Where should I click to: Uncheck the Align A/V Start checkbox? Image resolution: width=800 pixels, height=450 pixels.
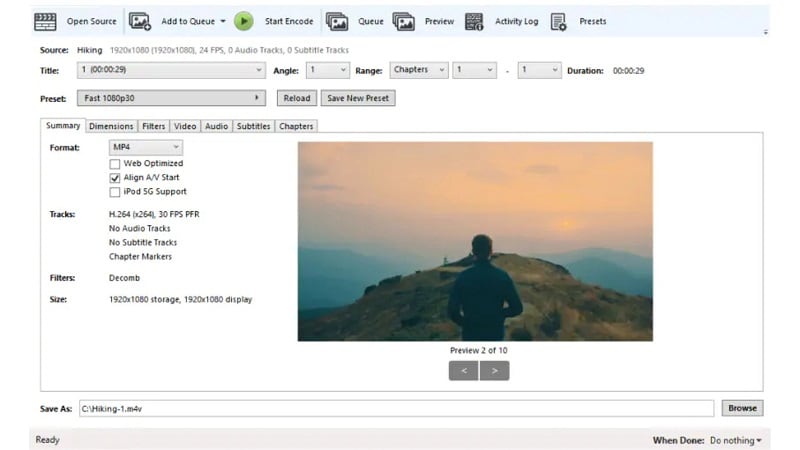click(x=115, y=178)
